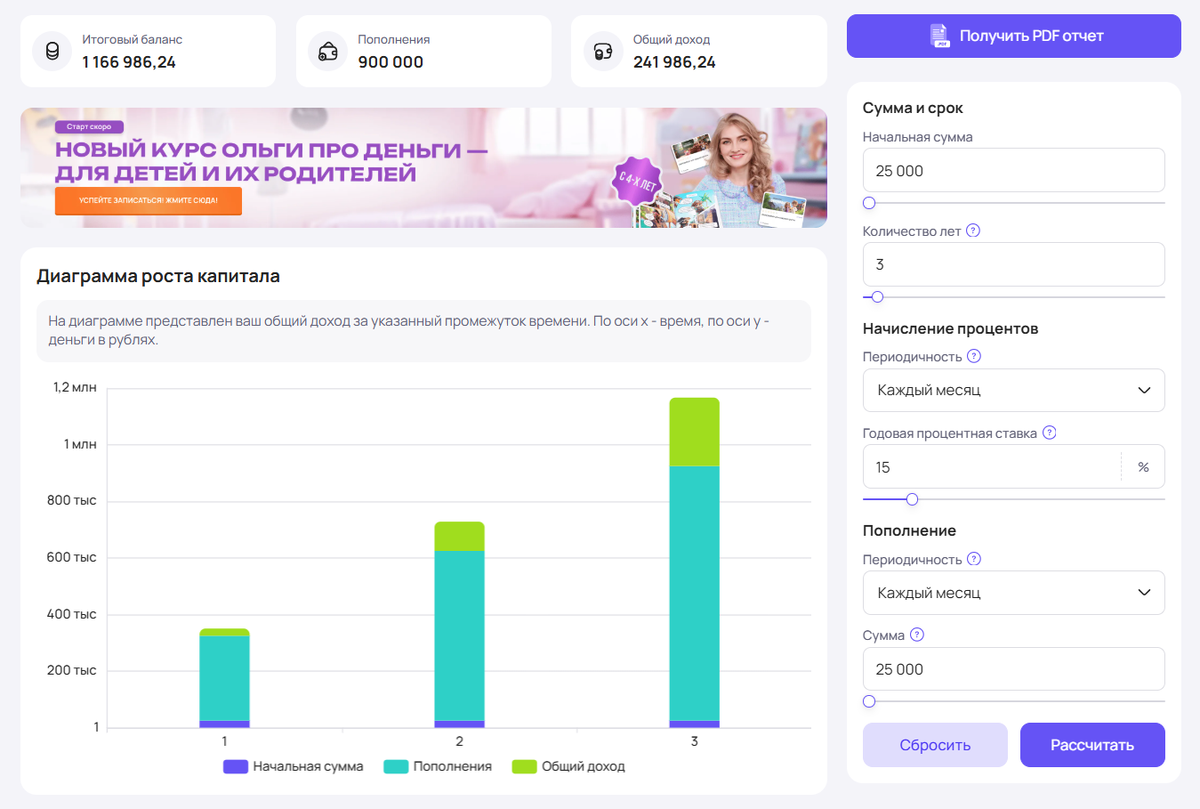
Task: Click the annual interest rate slider handle
Action: [912, 499]
